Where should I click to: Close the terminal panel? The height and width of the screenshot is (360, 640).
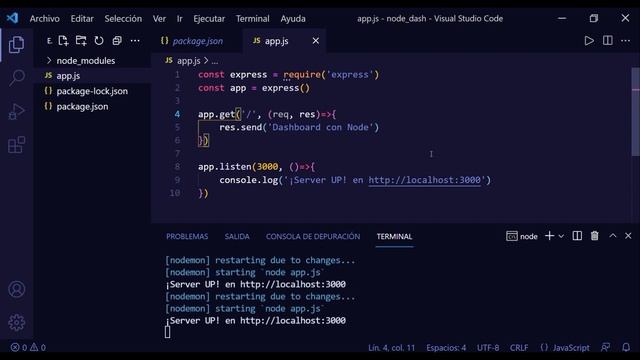[628, 236]
